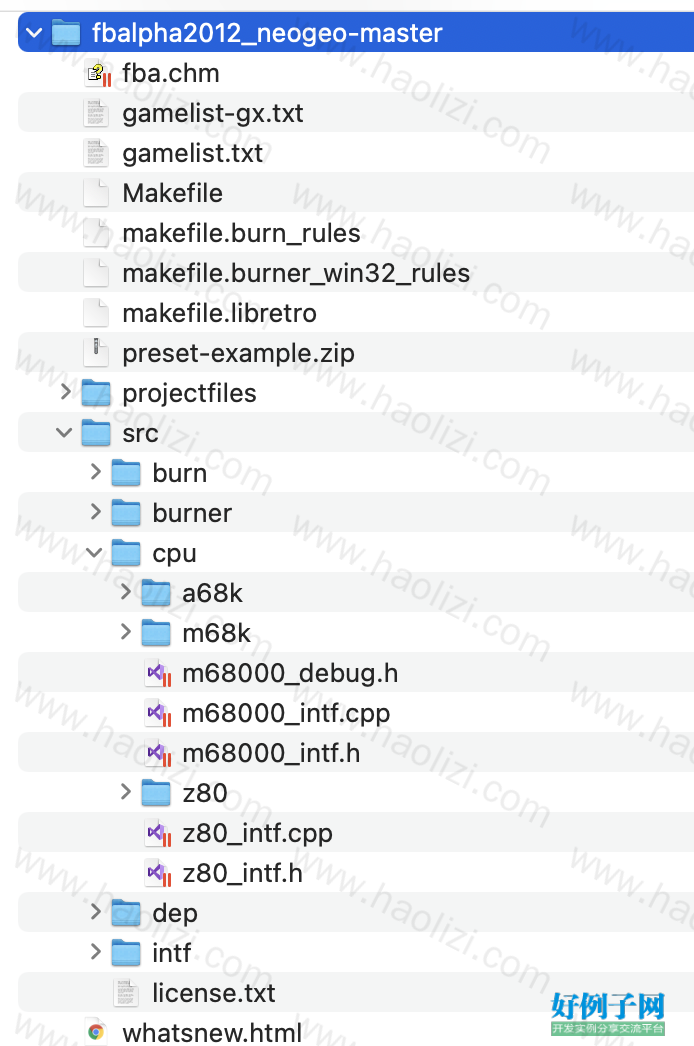Expand the burn folder
Screen dimensions: 694x1046
tap(95, 472)
